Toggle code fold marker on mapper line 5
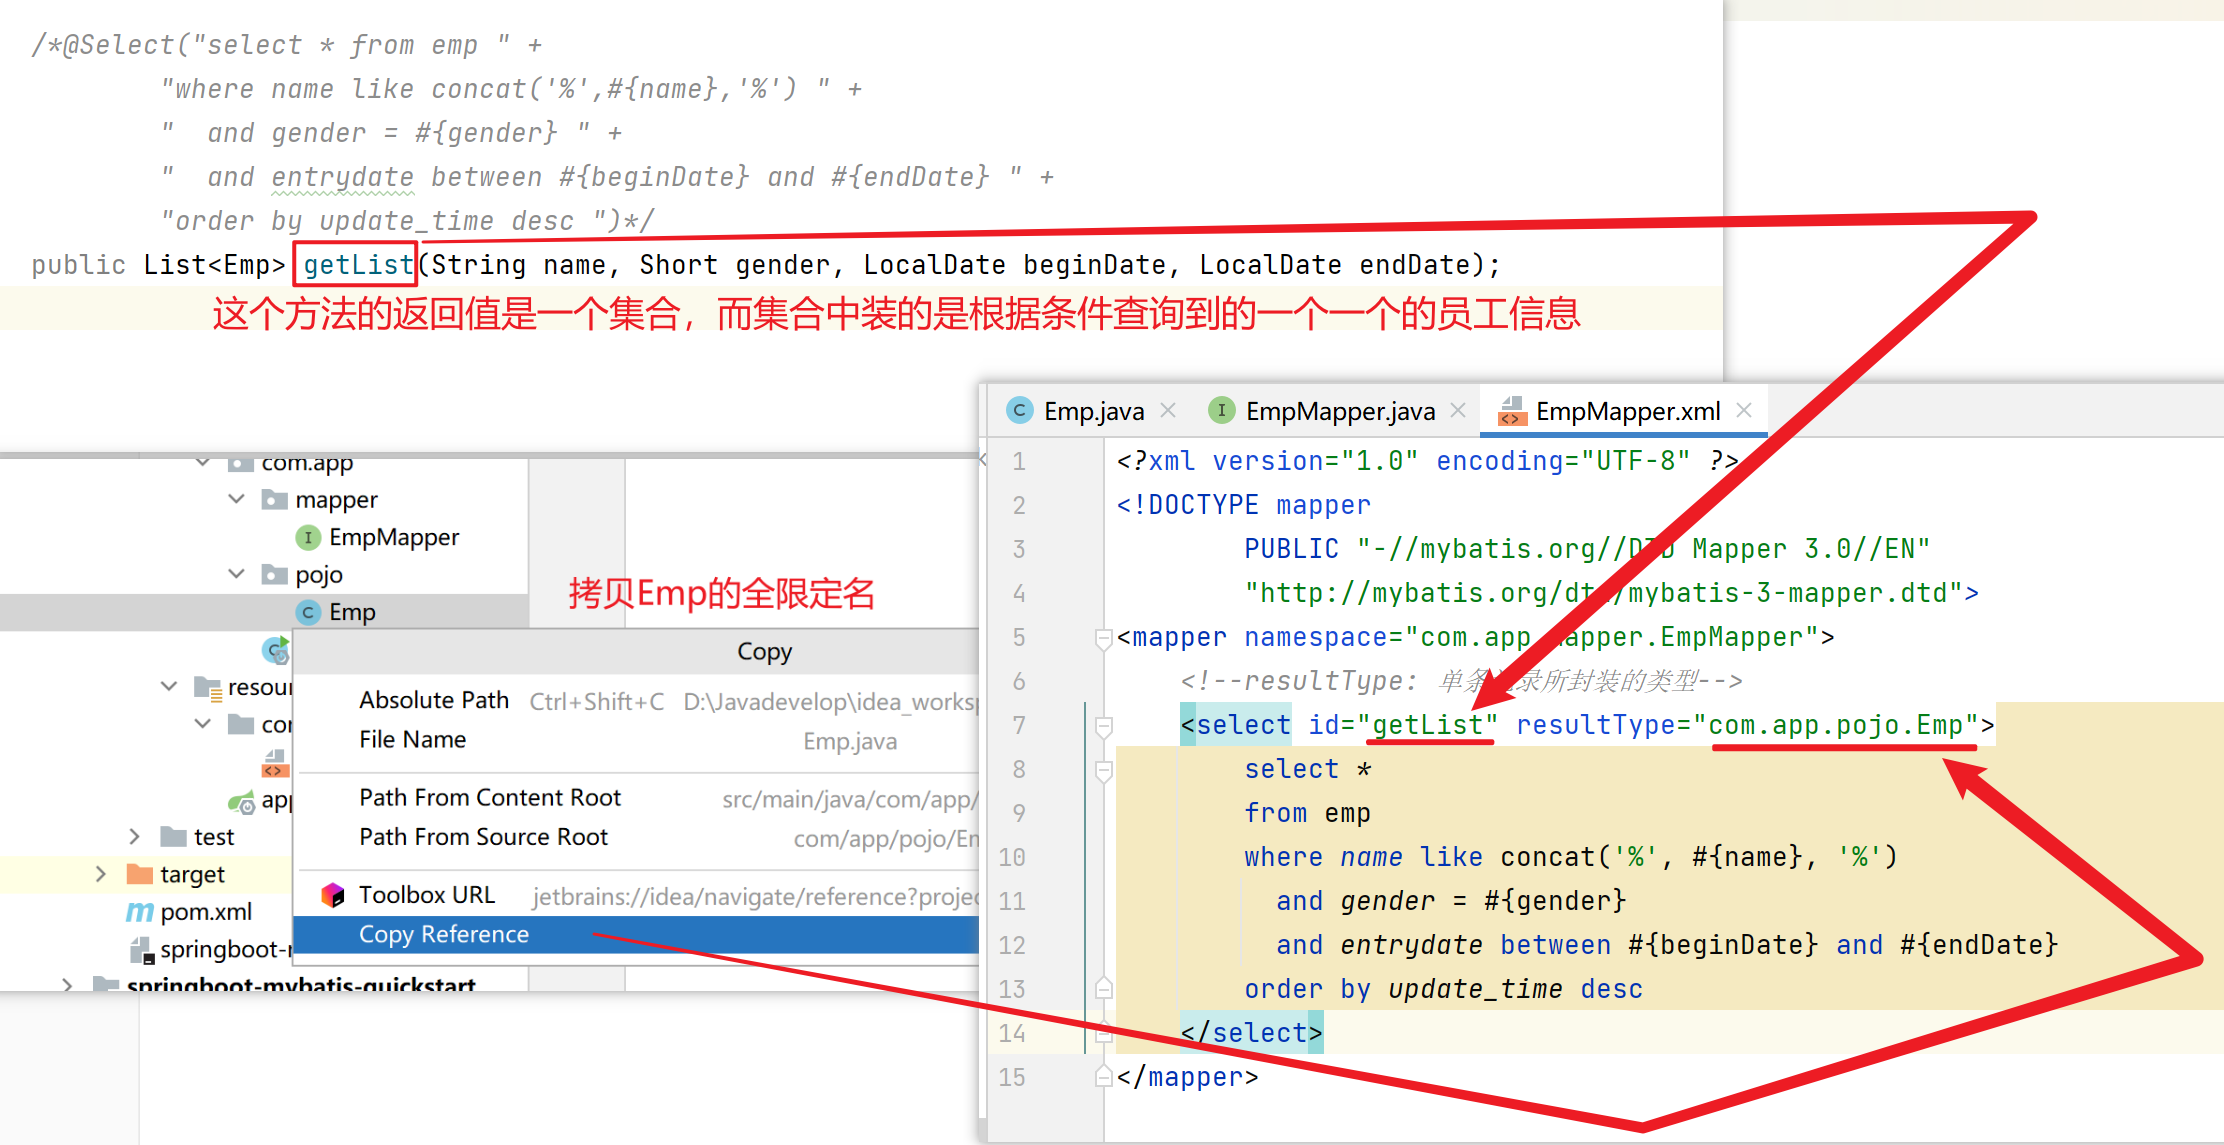 tap(1103, 637)
